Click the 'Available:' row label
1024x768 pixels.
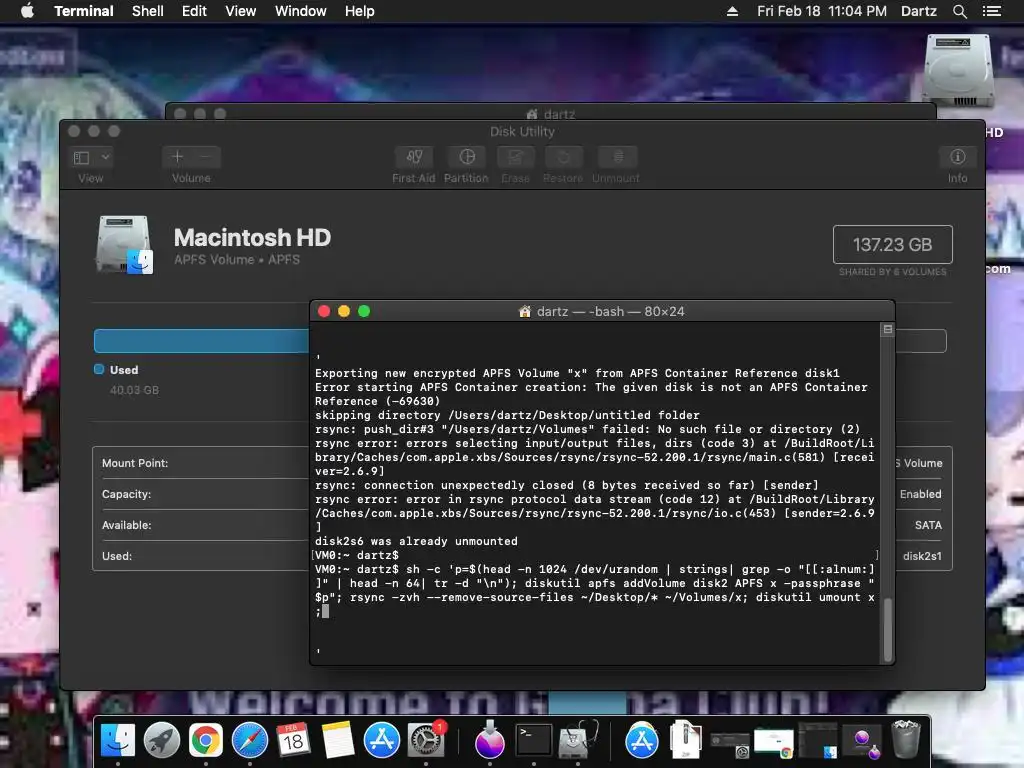(127, 525)
